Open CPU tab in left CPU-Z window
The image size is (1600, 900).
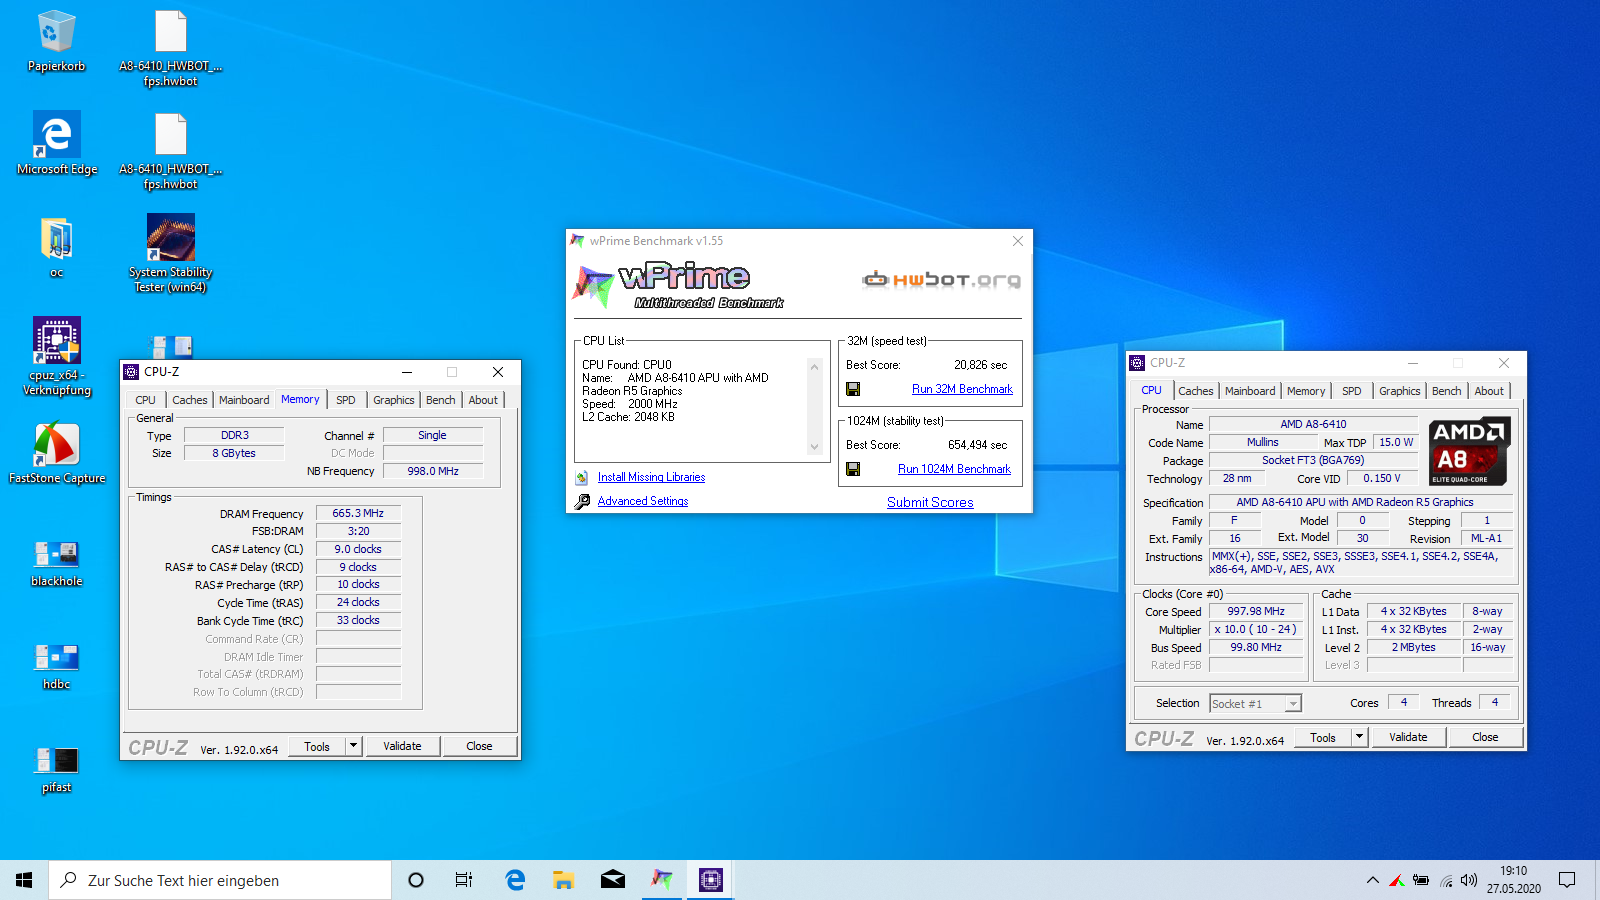146,400
